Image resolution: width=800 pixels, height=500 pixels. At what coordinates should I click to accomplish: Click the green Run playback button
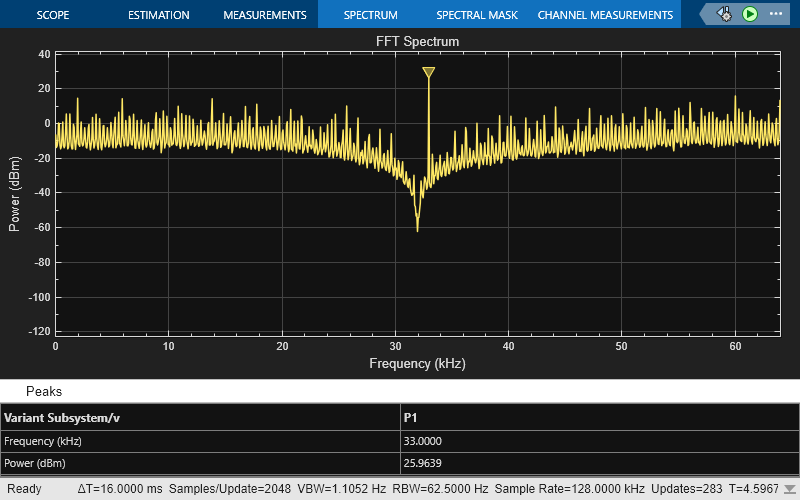pos(750,14)
